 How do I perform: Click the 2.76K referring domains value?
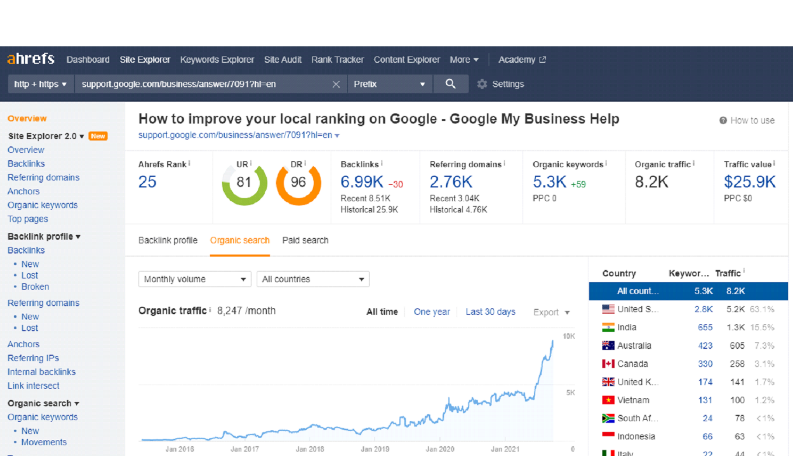pos(451,181)
